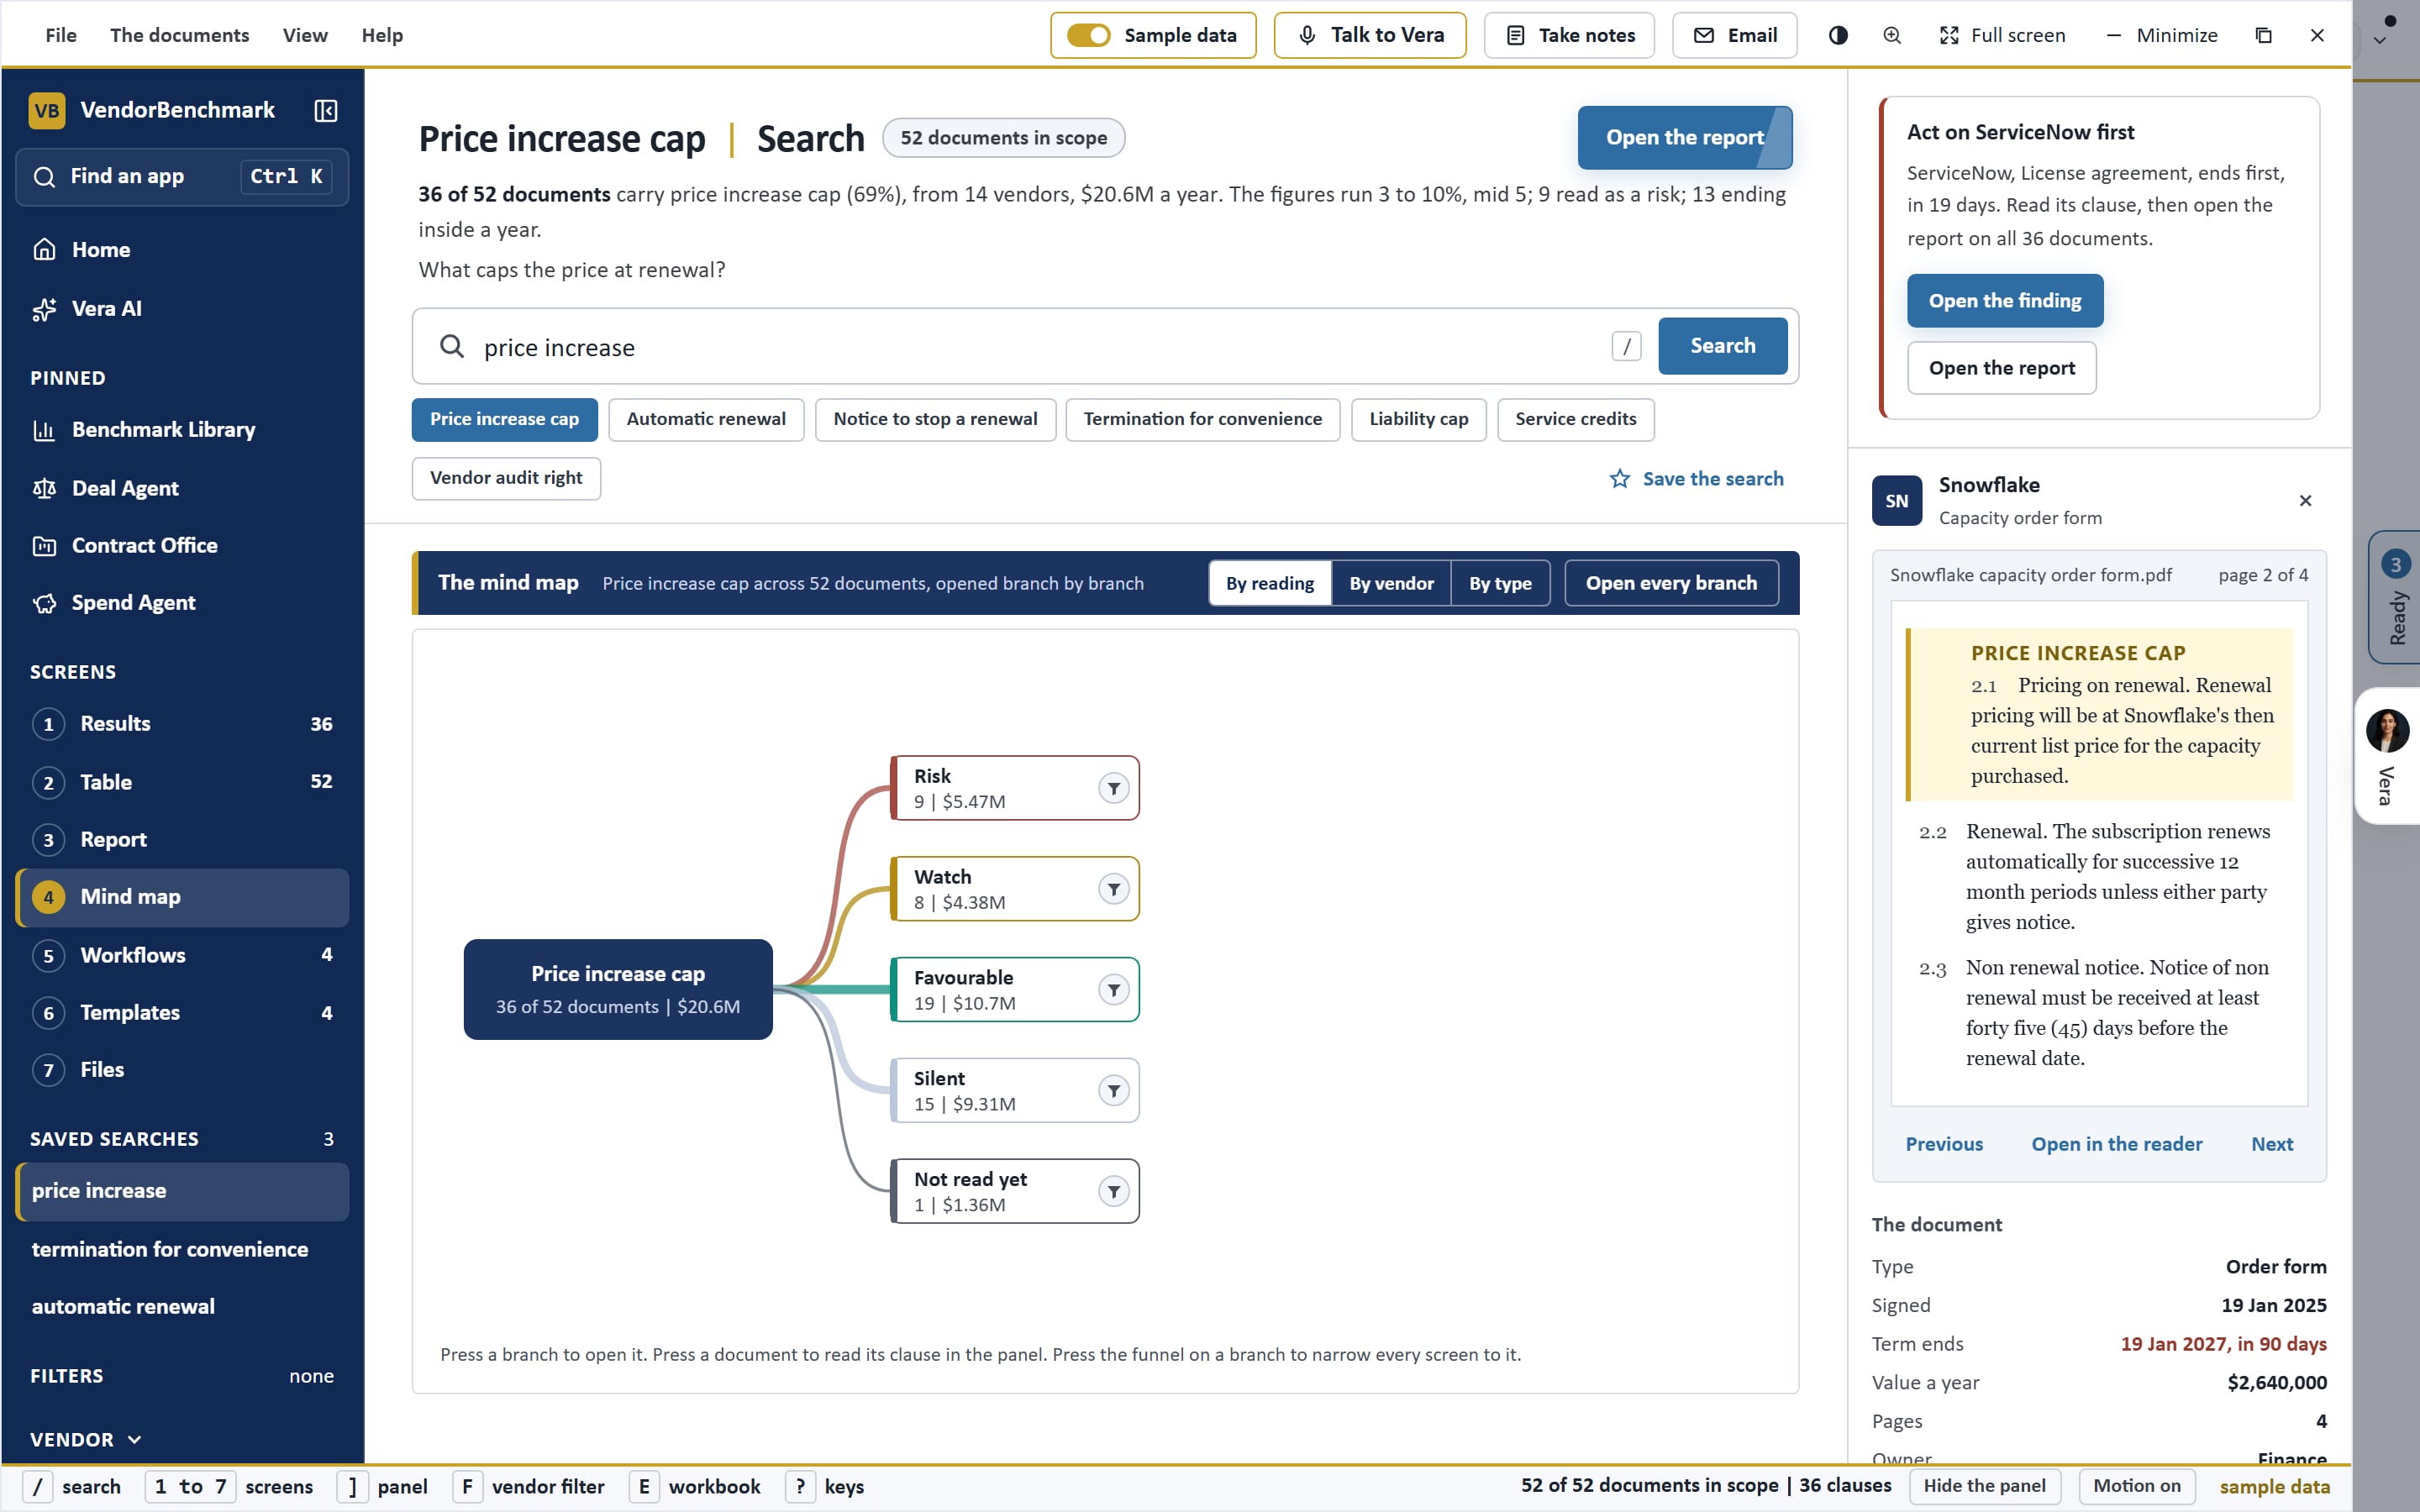Open every branch in mind map

[1671, 583]
